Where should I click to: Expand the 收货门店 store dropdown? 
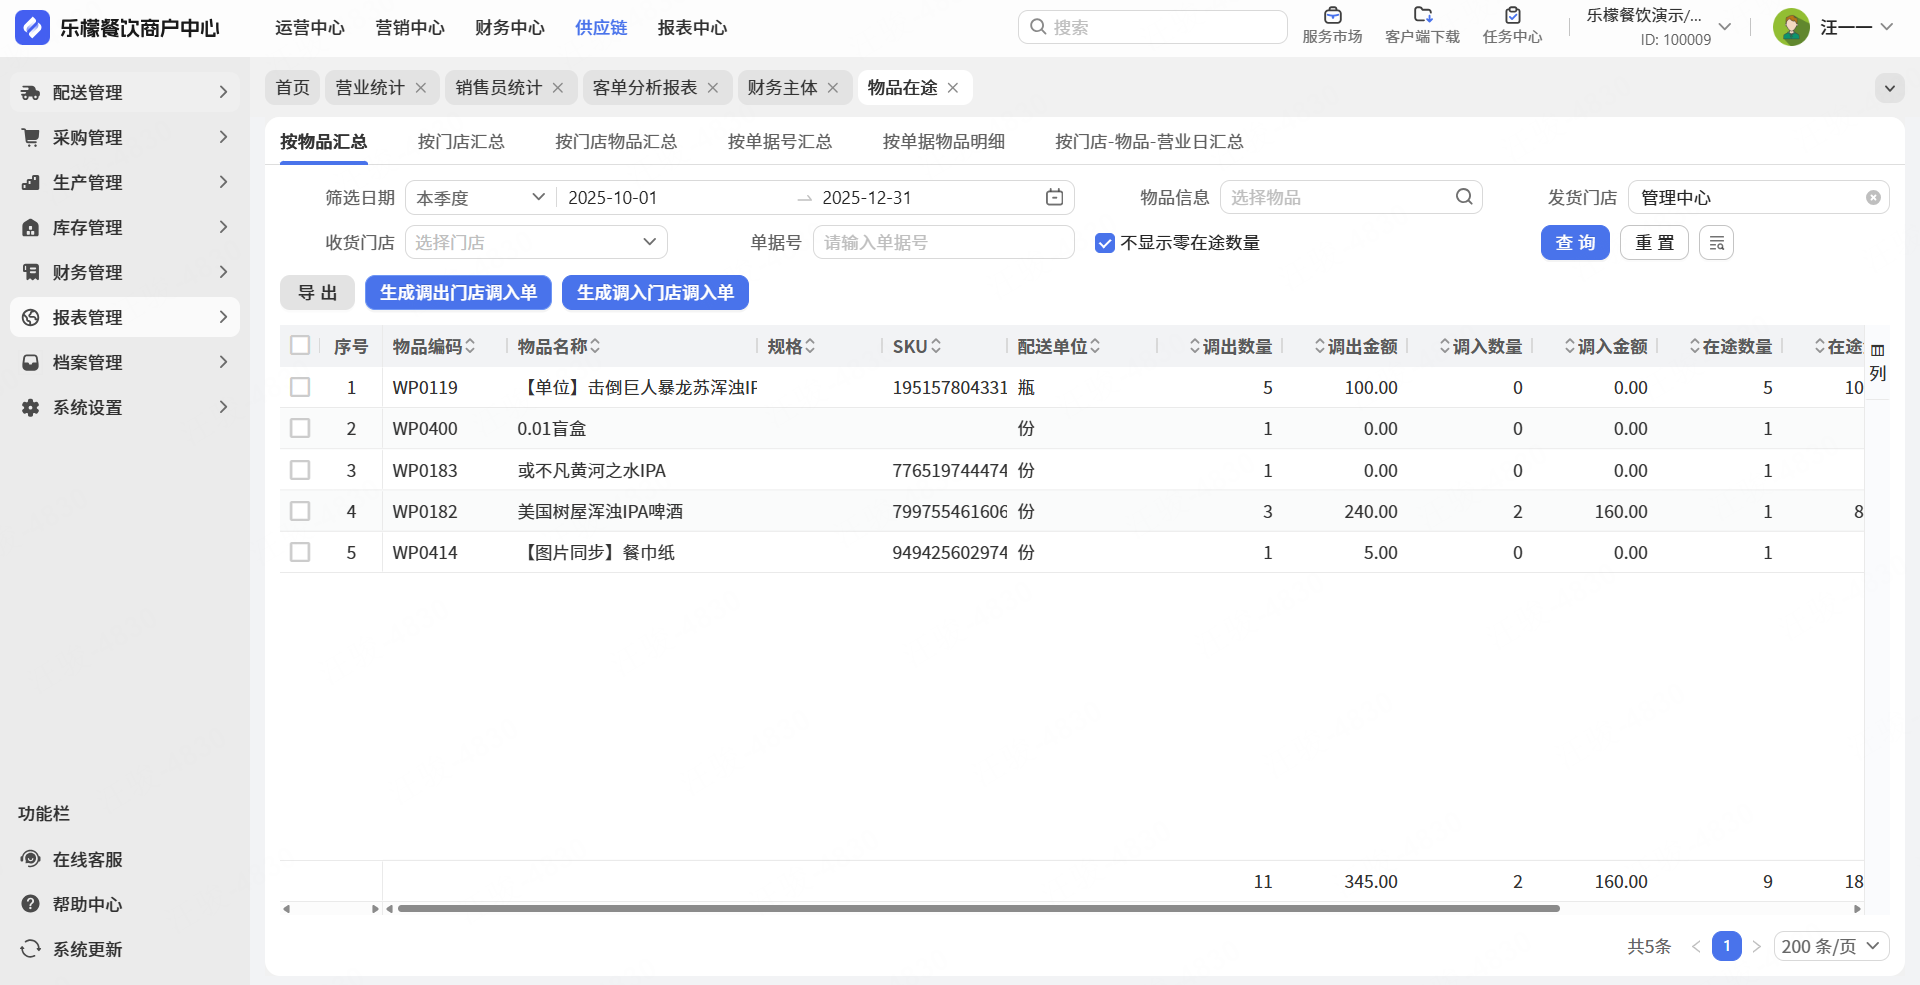tap(536, 242)
